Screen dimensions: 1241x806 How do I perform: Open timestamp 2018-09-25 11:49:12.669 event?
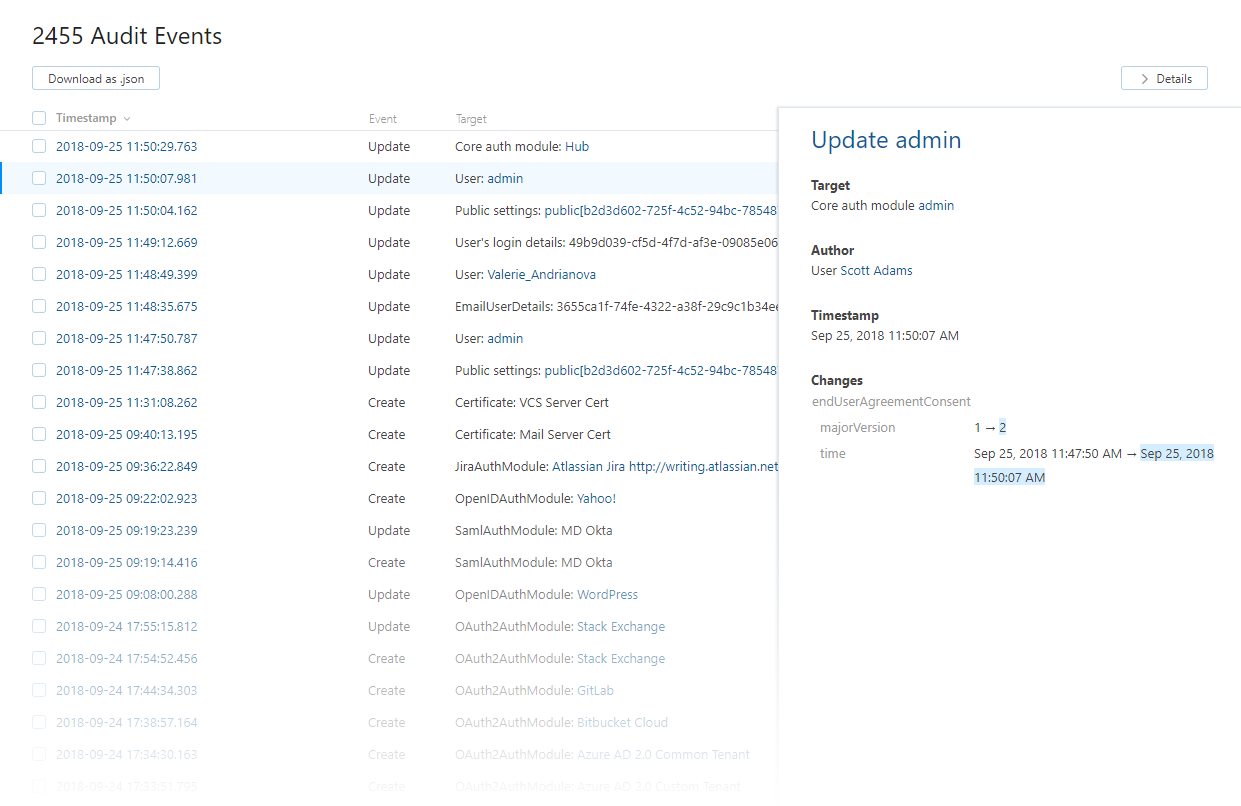[126, 242]
